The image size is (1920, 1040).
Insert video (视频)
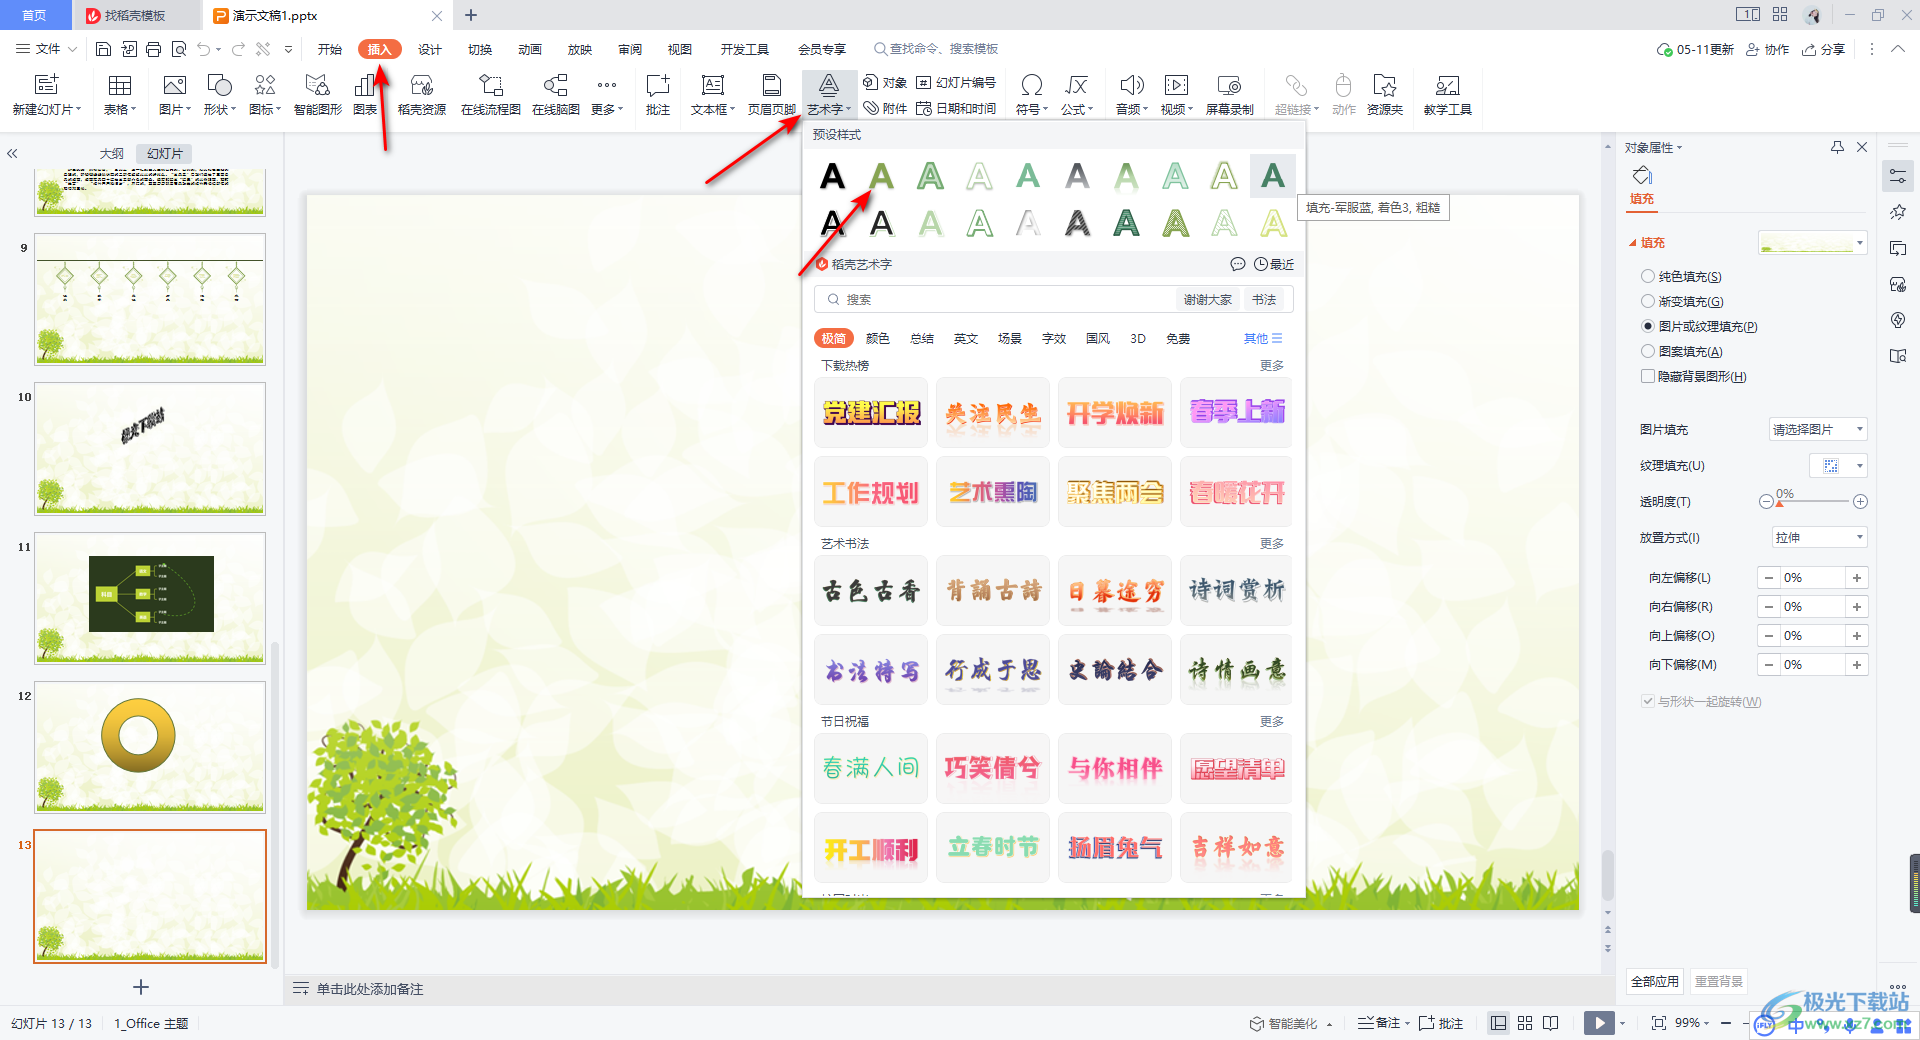point(1177,95)
